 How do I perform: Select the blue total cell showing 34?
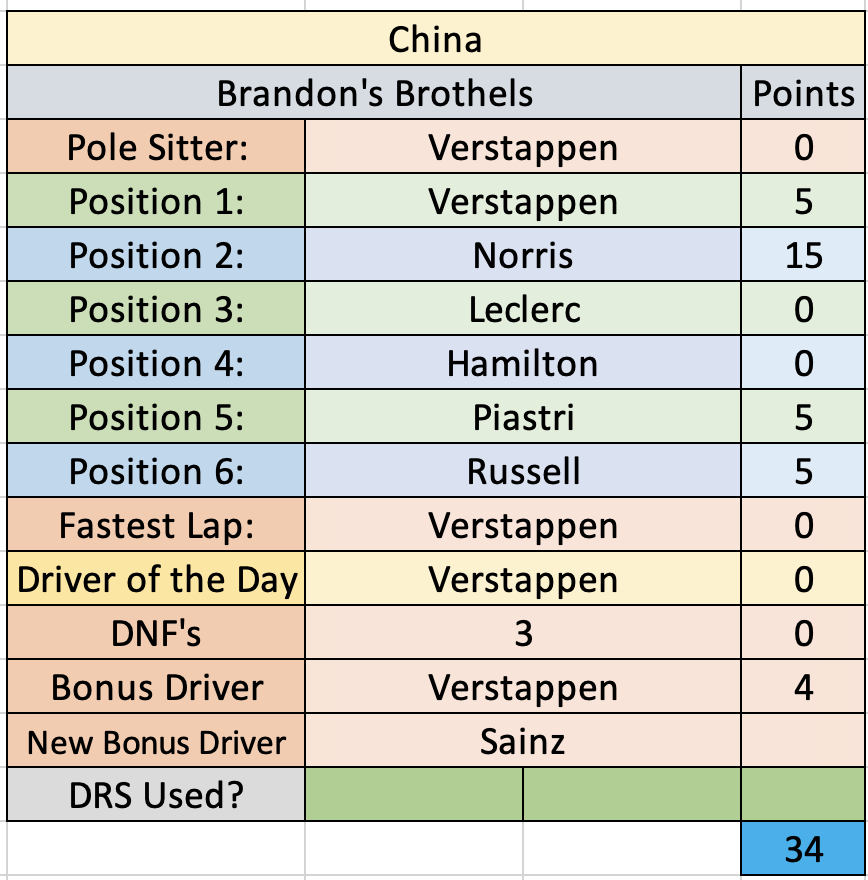[803, 848]
